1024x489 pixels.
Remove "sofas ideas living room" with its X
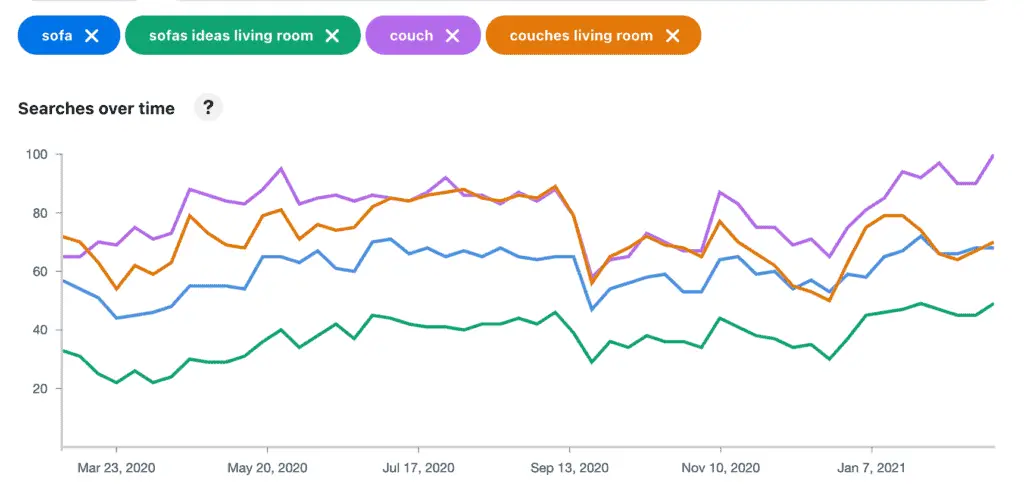[332, 35]
